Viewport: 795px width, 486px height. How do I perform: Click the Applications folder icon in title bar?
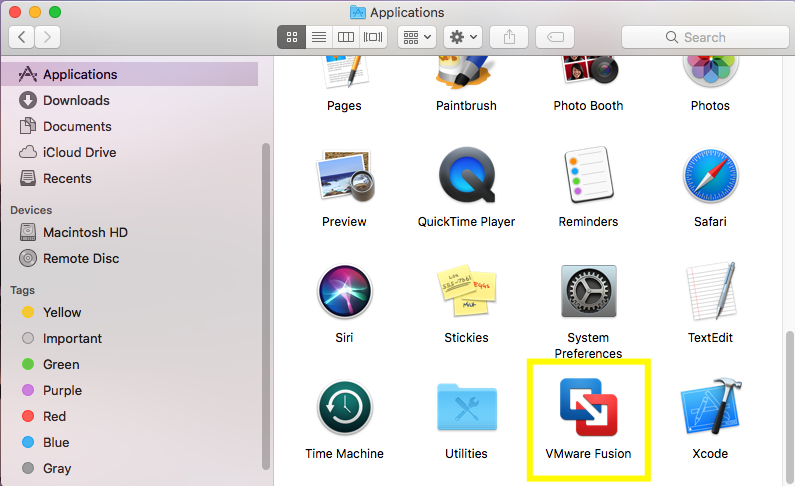pos(358,12)
